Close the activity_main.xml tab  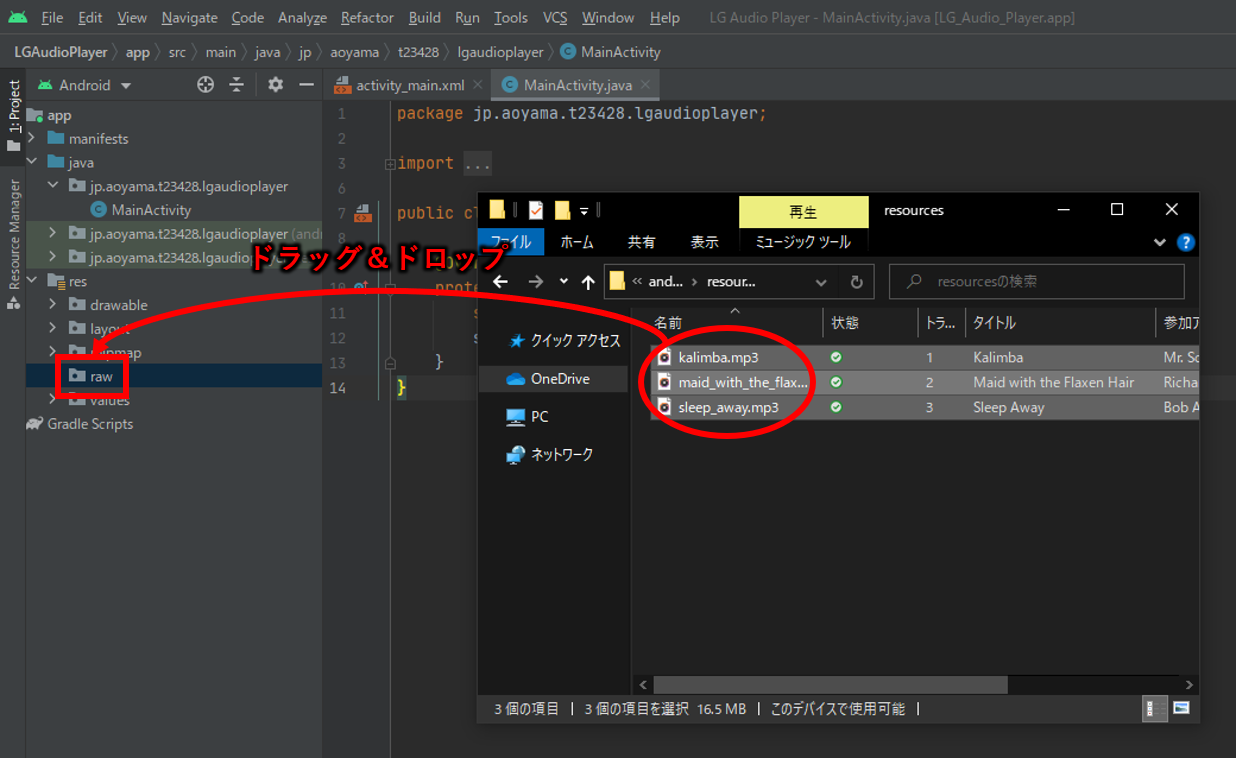(x=478, y=85)
